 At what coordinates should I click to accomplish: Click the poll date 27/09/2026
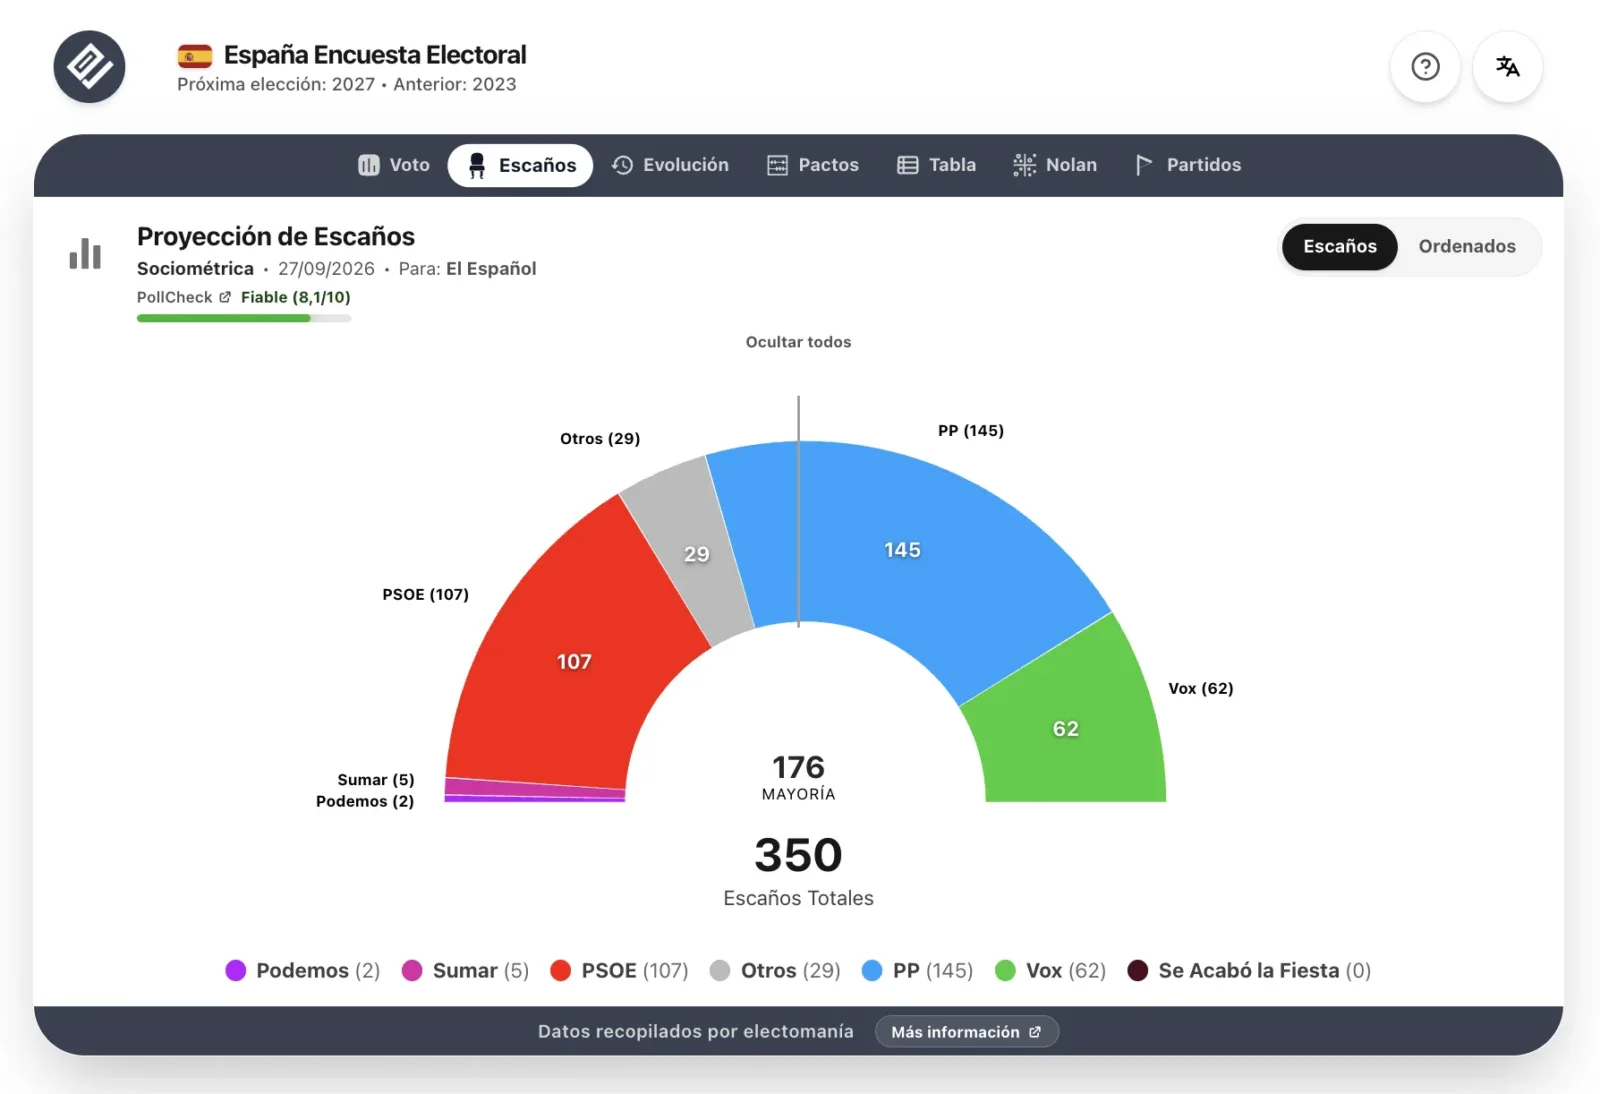pyautogui.click(x=326, y=269)
